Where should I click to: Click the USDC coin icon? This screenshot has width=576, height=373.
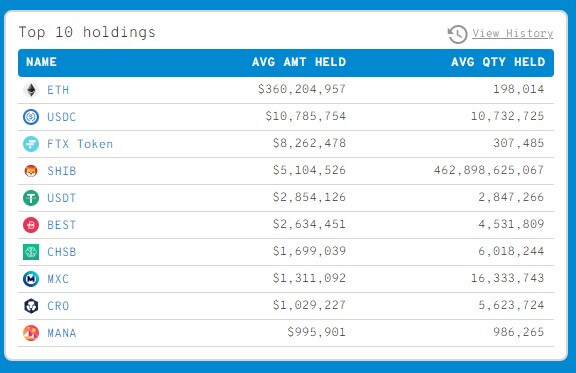click(31, 117)
